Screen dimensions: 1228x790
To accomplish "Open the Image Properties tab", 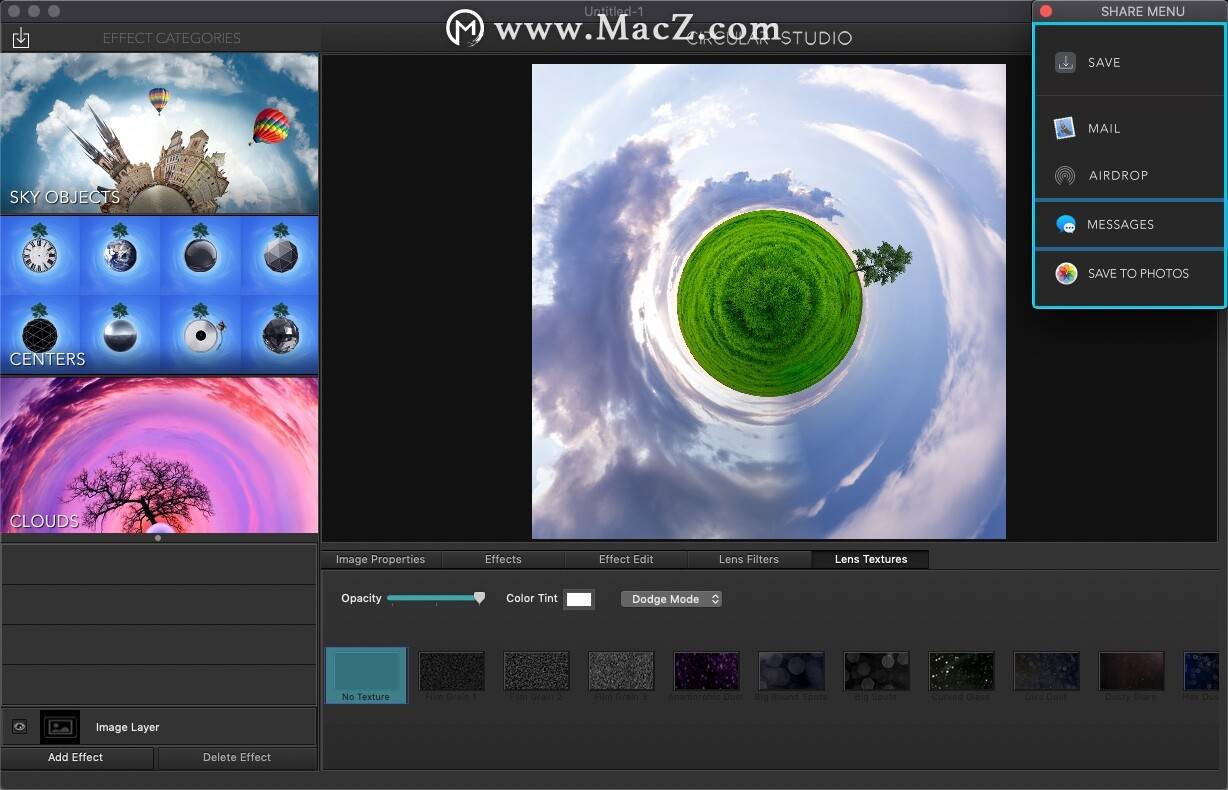I will 380,559.
